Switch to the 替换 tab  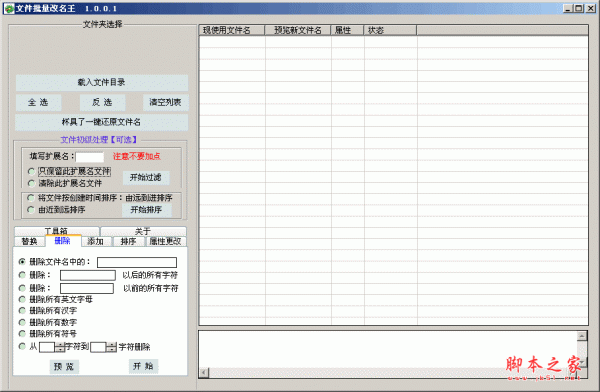29,241
